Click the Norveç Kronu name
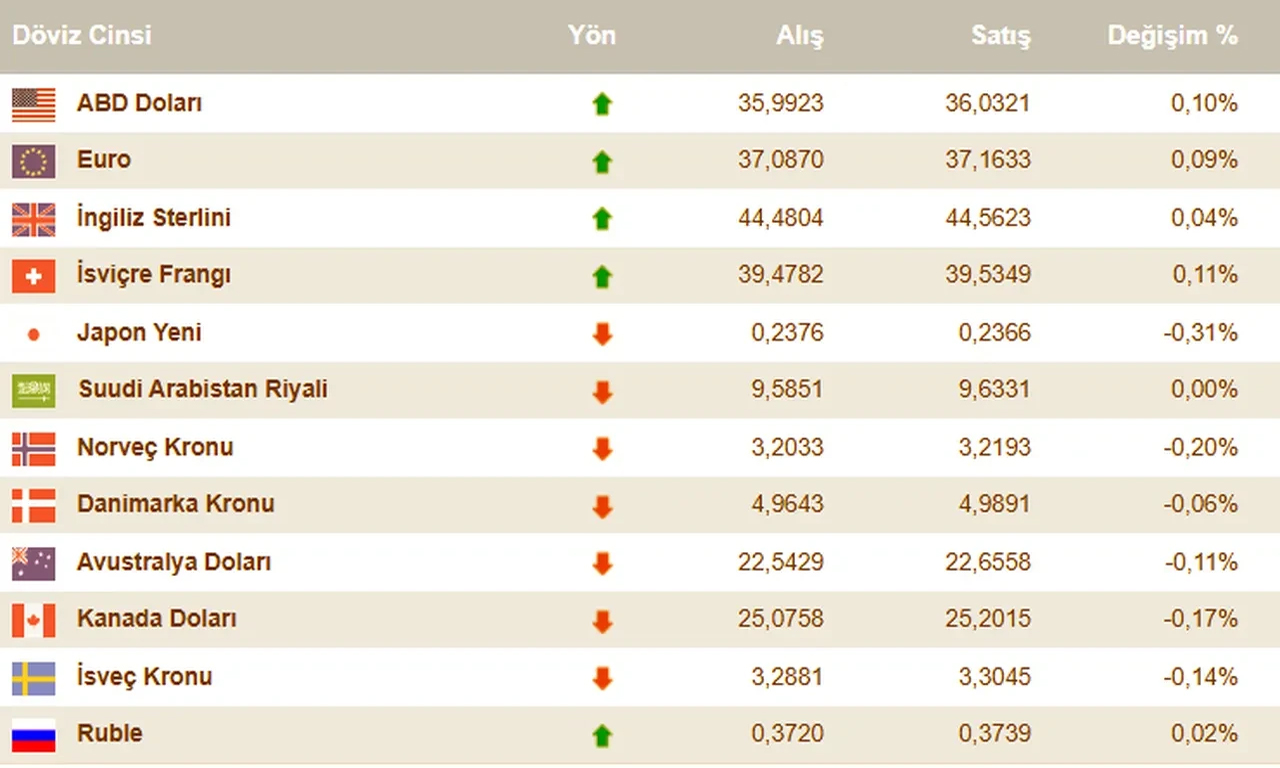Screen dimensions: 1280x768 [155, 447]
